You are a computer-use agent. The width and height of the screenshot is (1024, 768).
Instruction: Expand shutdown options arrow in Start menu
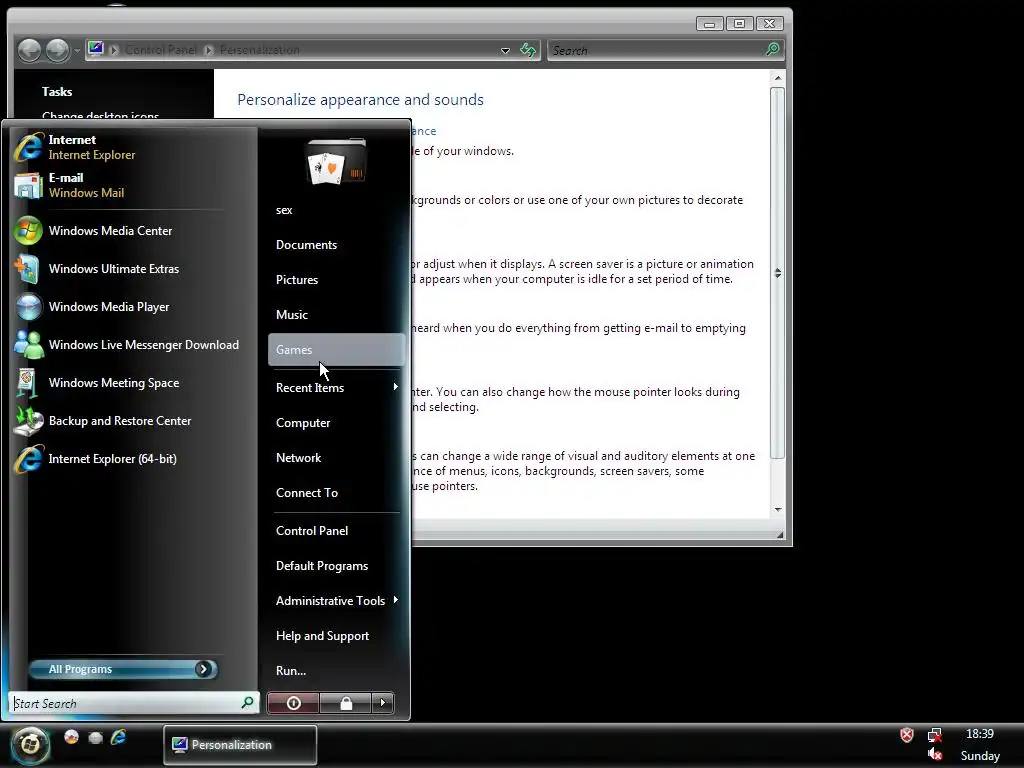point(383,703)
